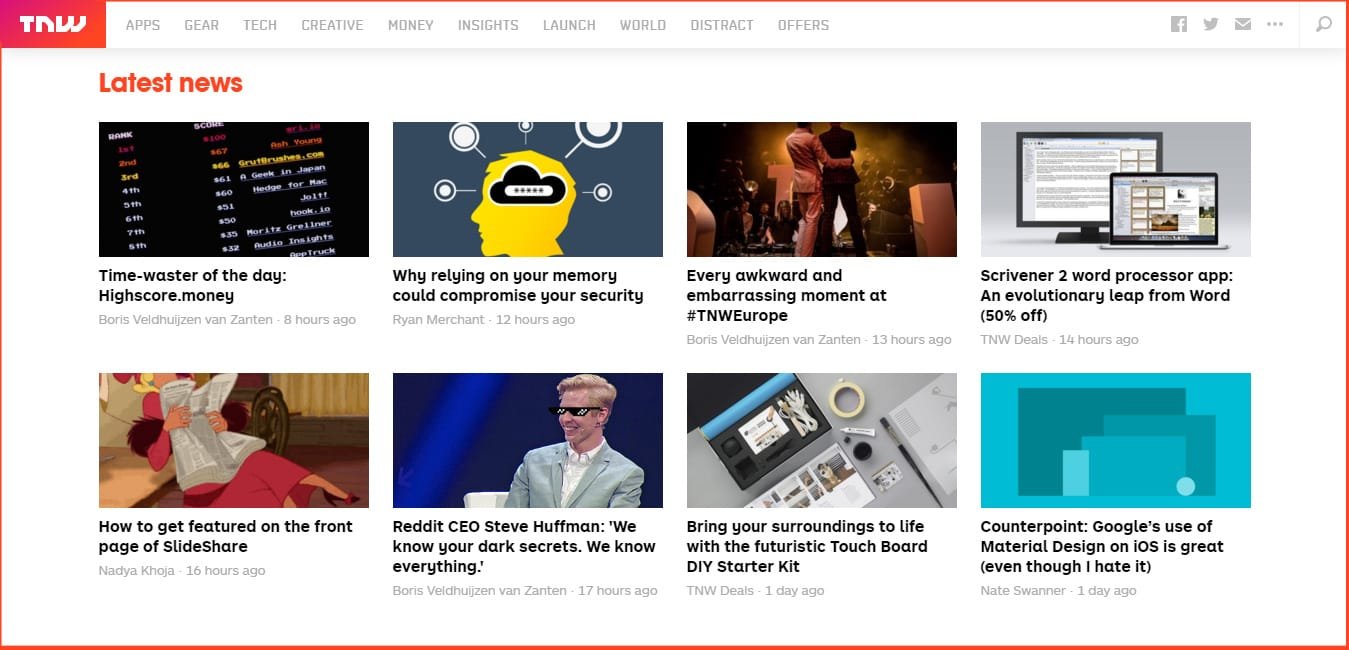
Task: Open the Highscore.money leaderboard thumbnail
Action: click(x=234, y=189)
